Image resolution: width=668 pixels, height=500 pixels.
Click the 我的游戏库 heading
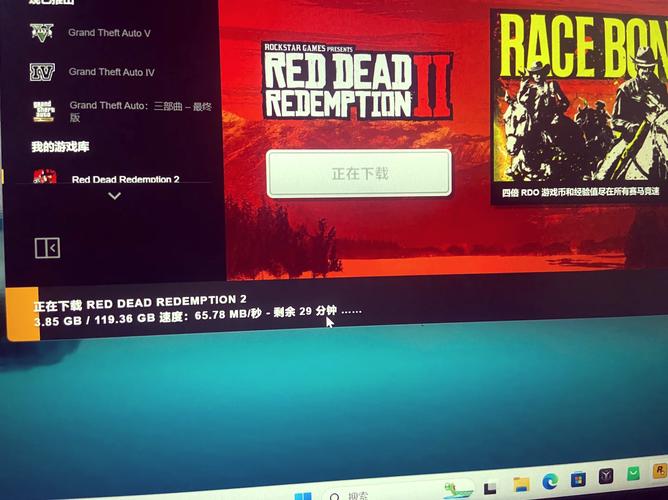pos(60,147)
